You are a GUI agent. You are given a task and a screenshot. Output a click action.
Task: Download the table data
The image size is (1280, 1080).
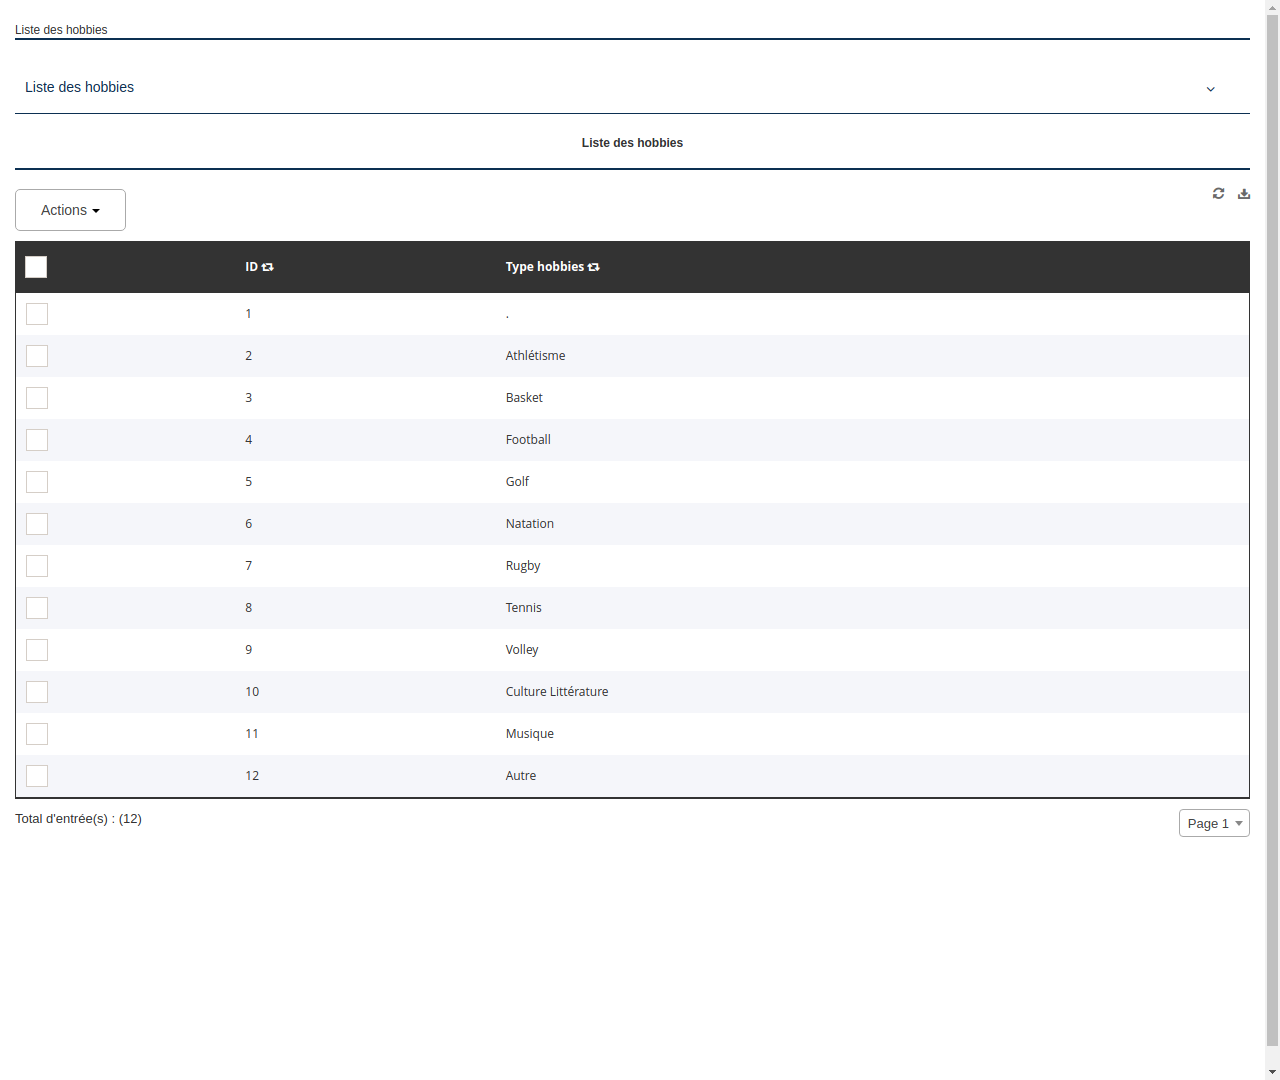[x=1243, y=193]
